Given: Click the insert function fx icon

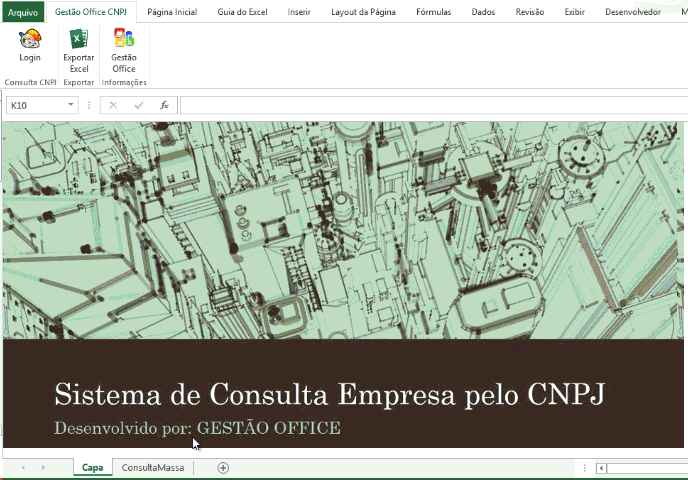Looking at the screenshot, I should pos(165,105).
